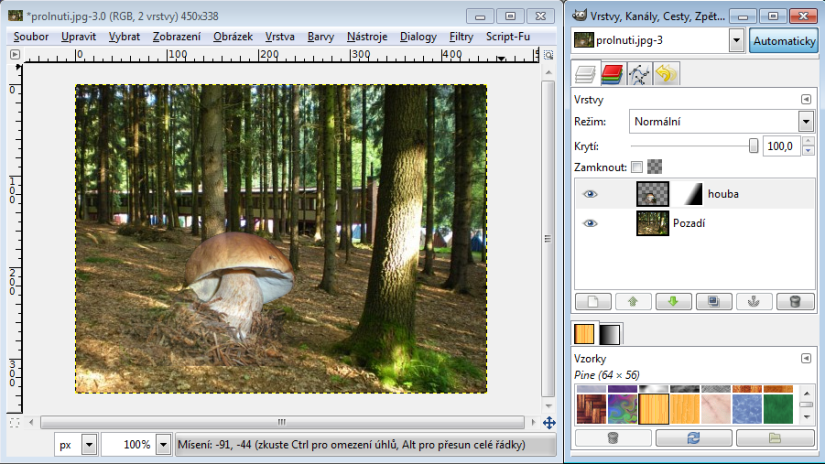Screen dimensions: 825x464
Task: Anchor the floating layer
Action: [754, 301]
